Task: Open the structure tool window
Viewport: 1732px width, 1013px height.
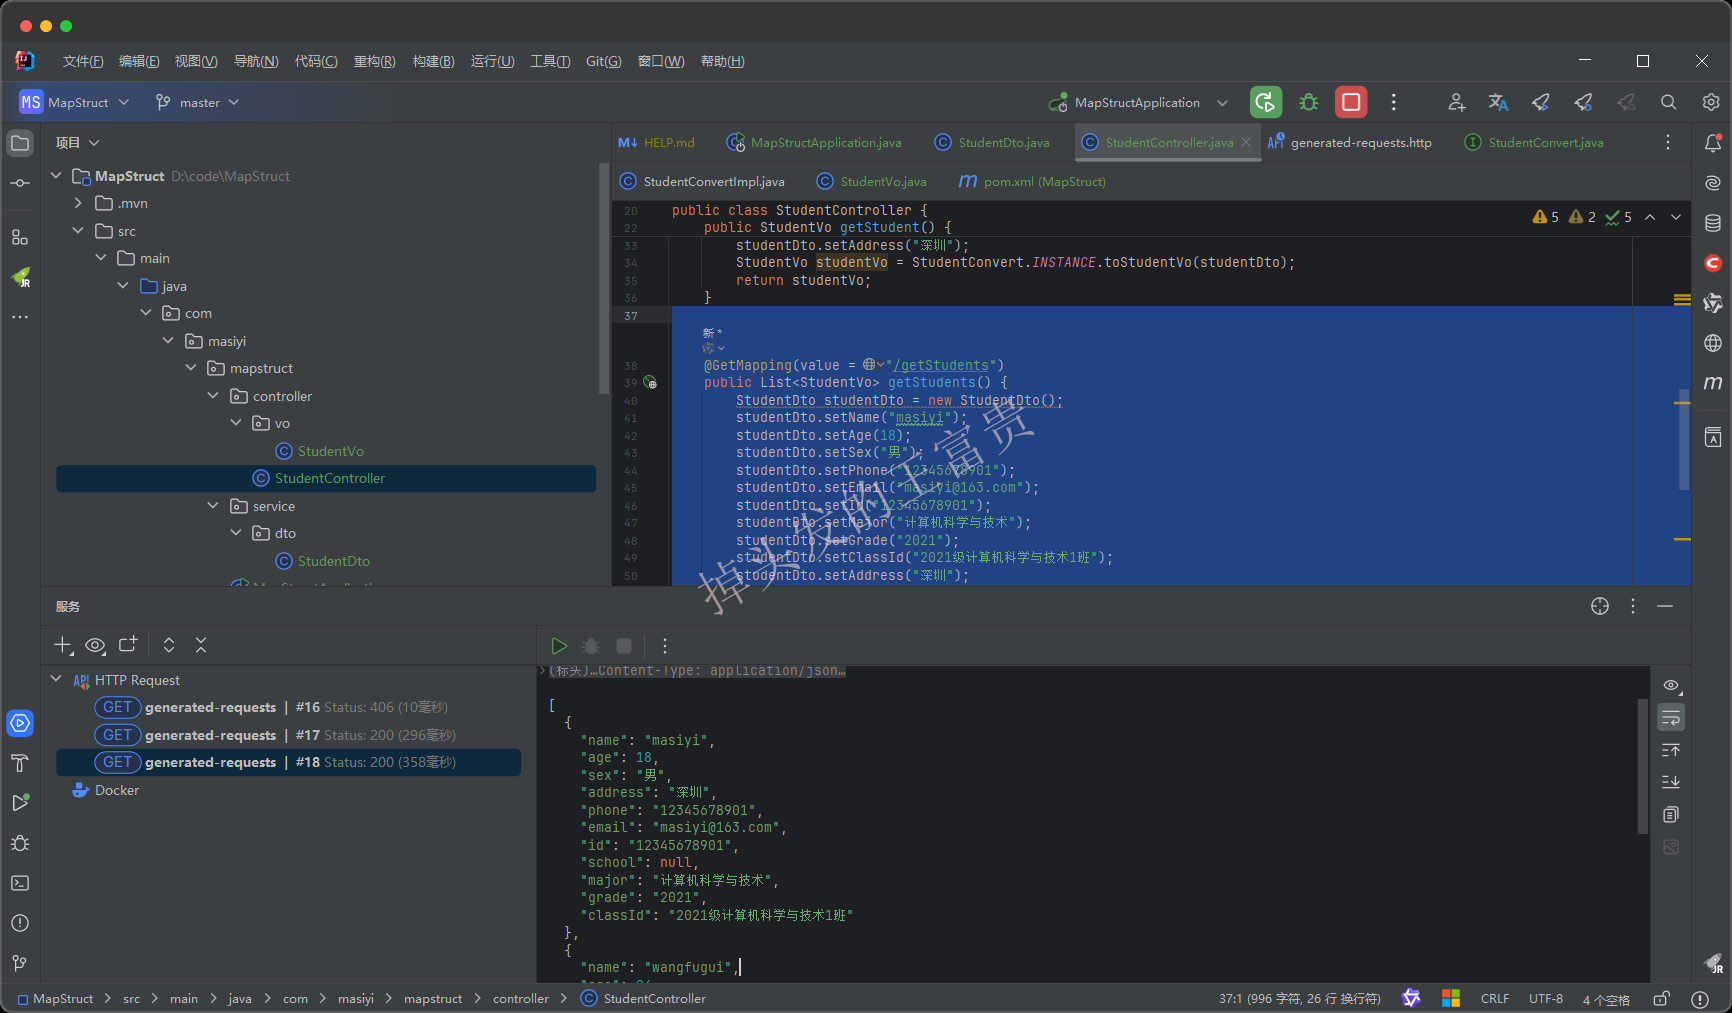Action: (x=20, y=237)
